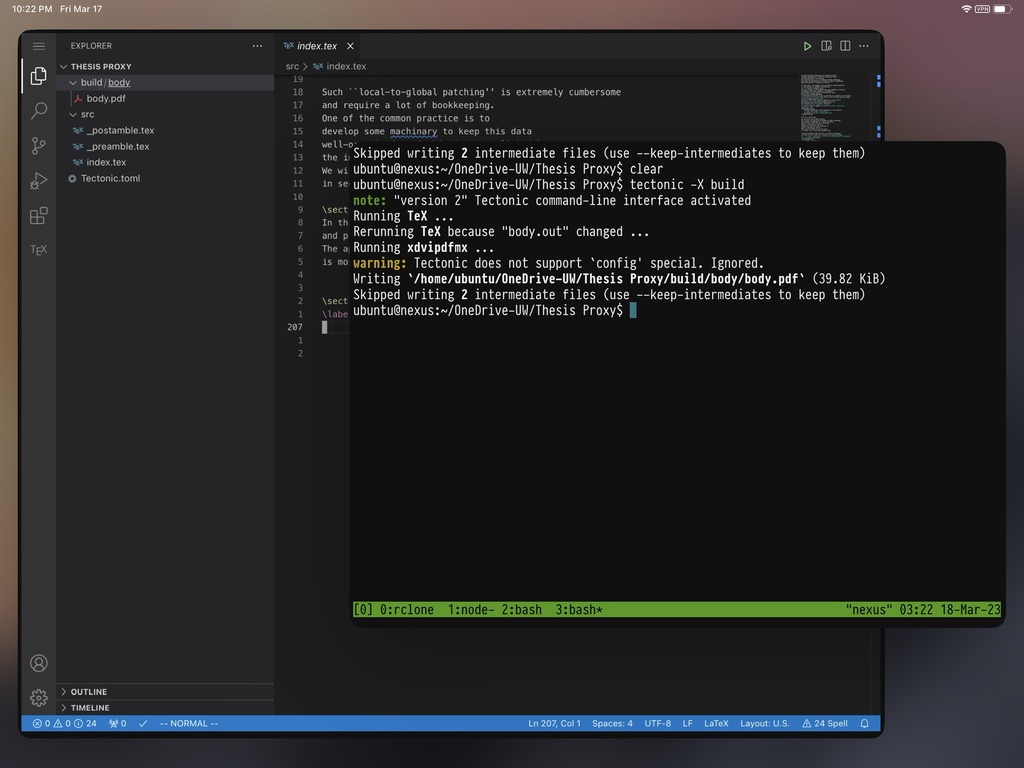The image size is (1024, 768).
Task: Open Run and Debug view
Action: tap(39, 181)
